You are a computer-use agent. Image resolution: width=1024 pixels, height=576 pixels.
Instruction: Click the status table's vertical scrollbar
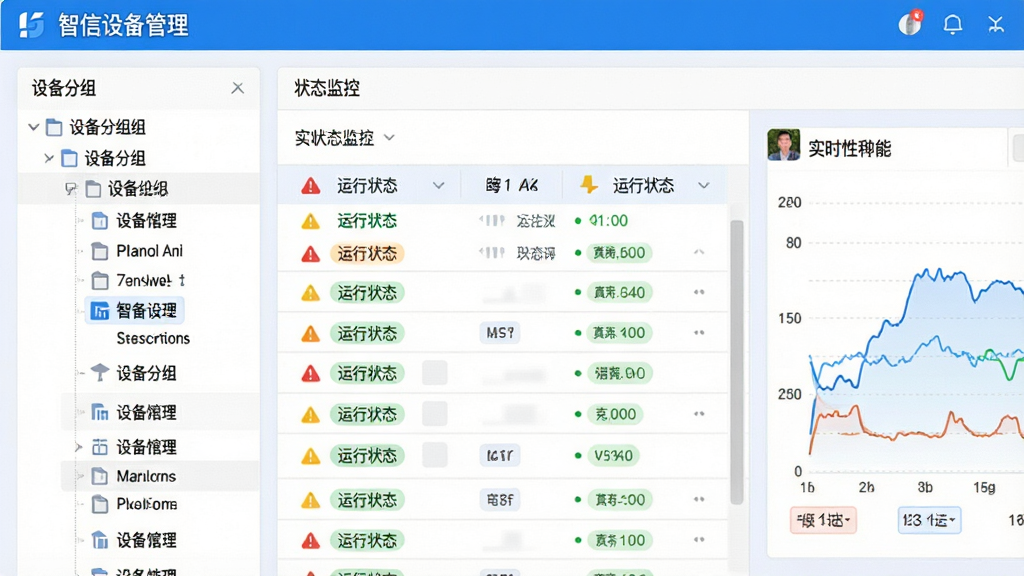[737, 362]
